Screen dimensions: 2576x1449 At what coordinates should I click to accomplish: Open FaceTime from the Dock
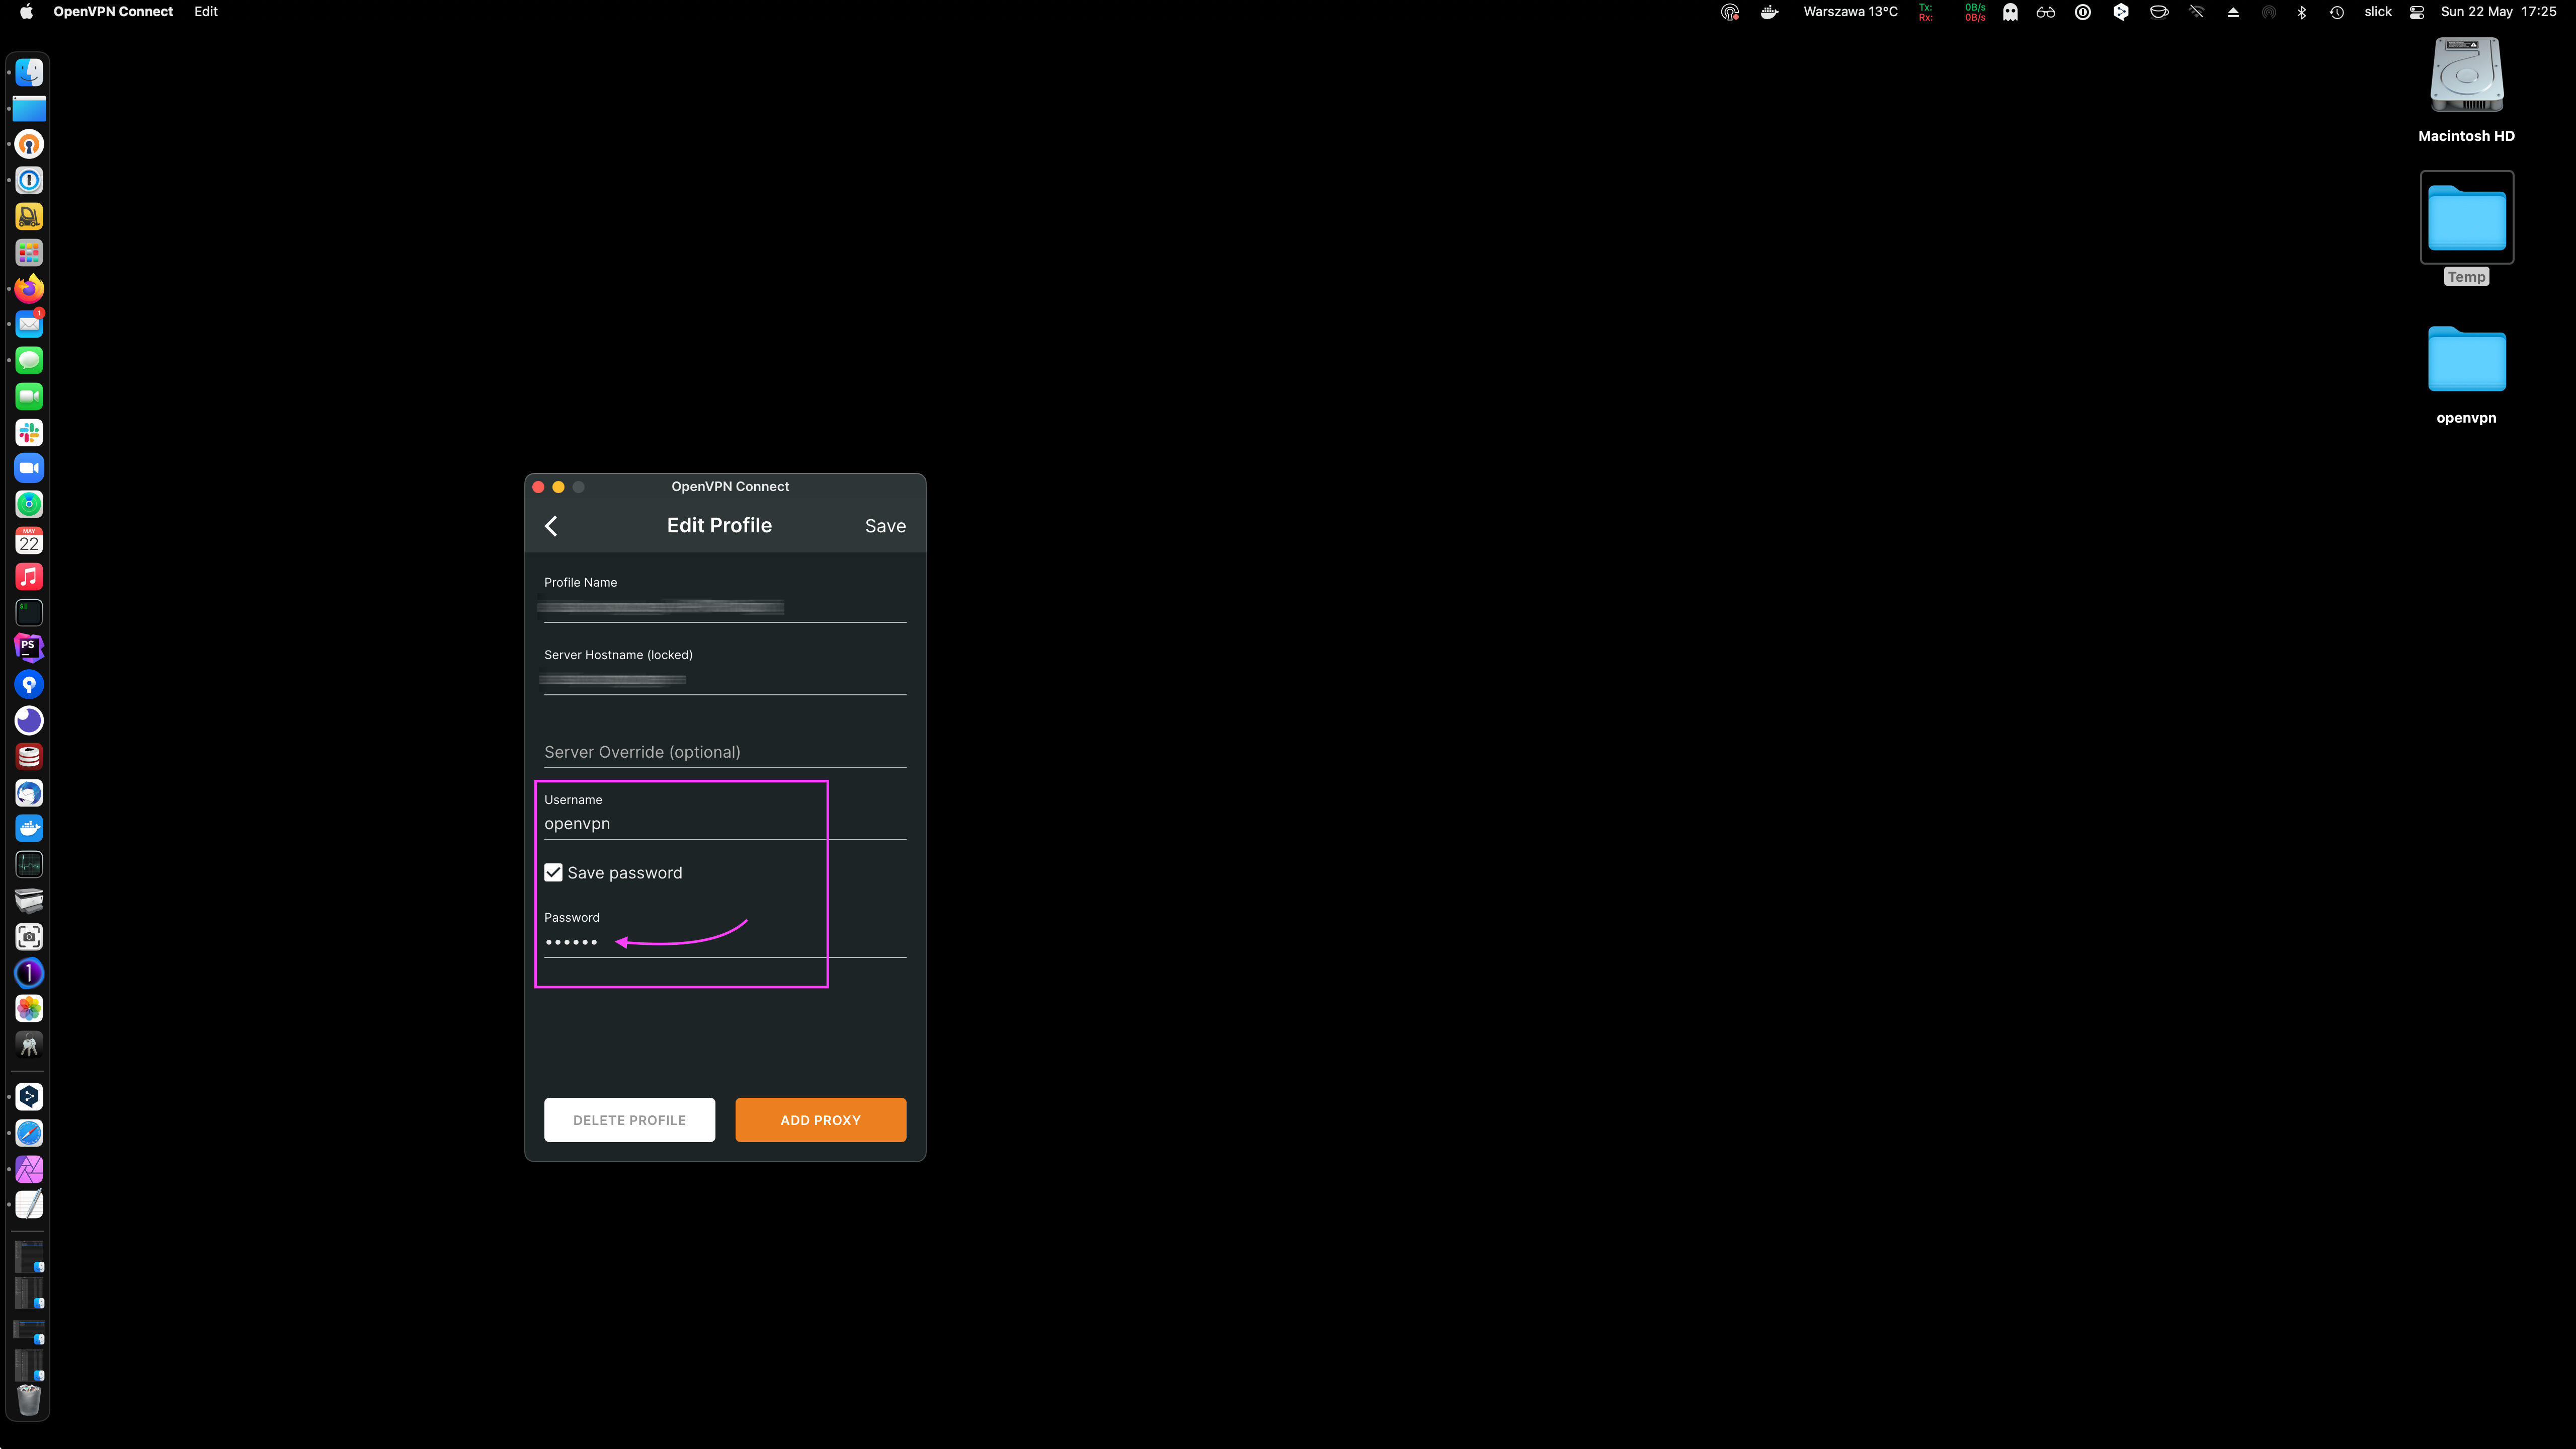(29, 396)
